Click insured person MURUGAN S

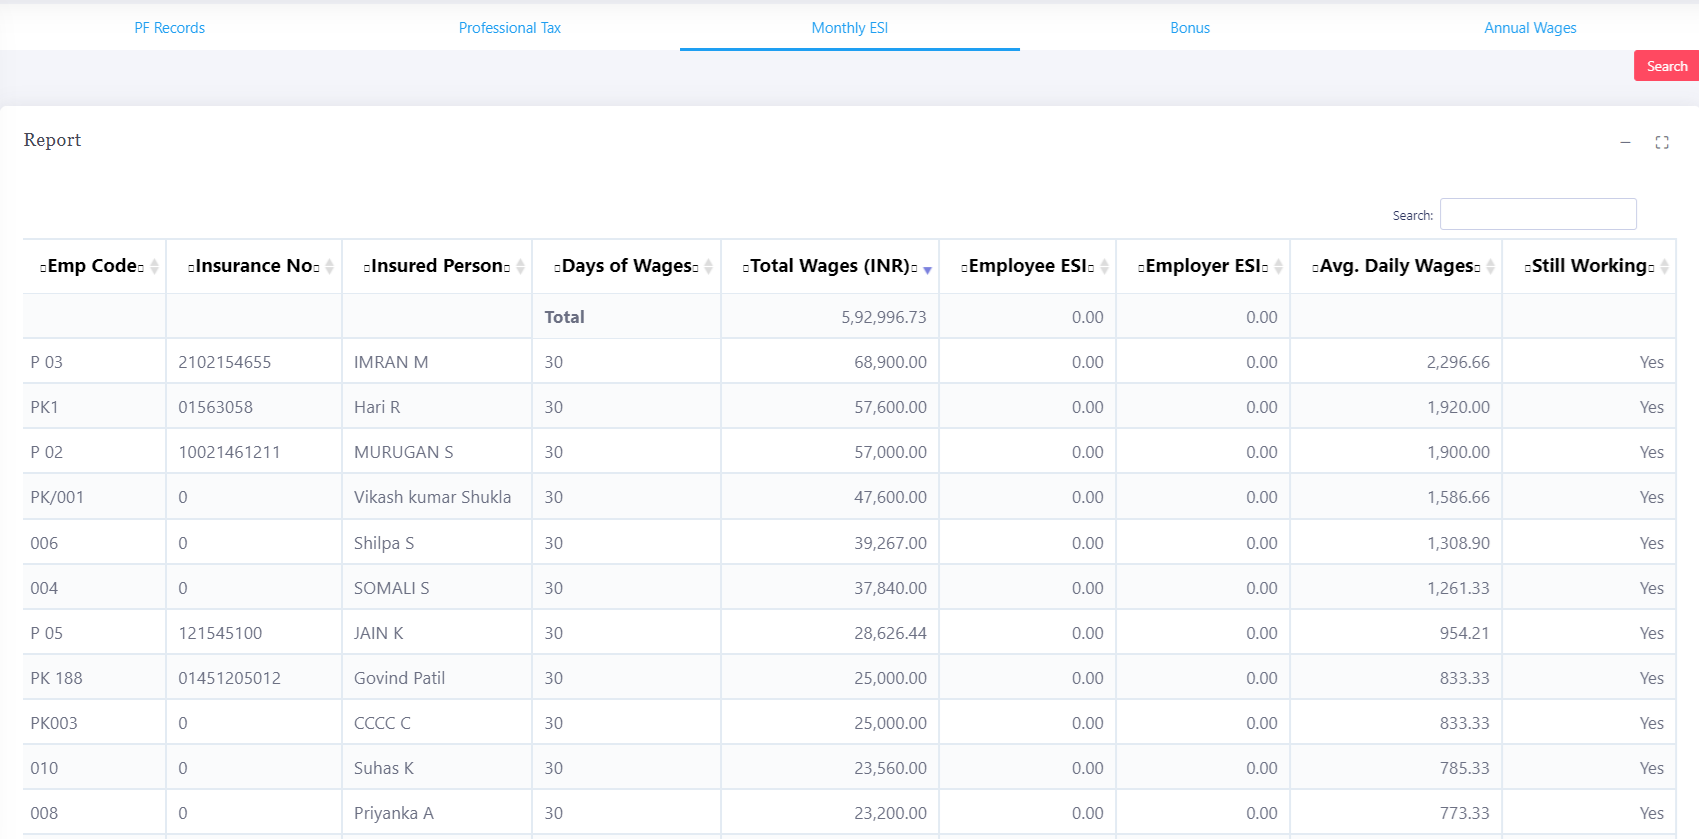tap(404, 452)
